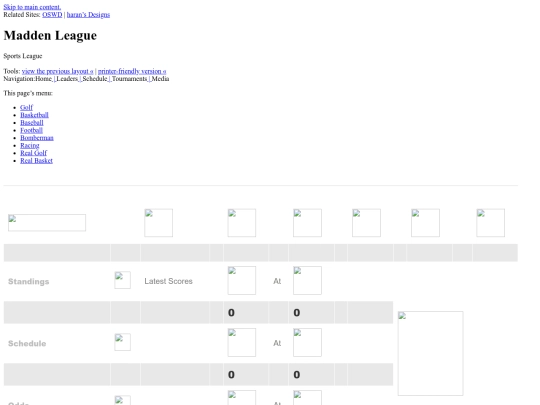Choose the Football menu link

pos(31,130)
